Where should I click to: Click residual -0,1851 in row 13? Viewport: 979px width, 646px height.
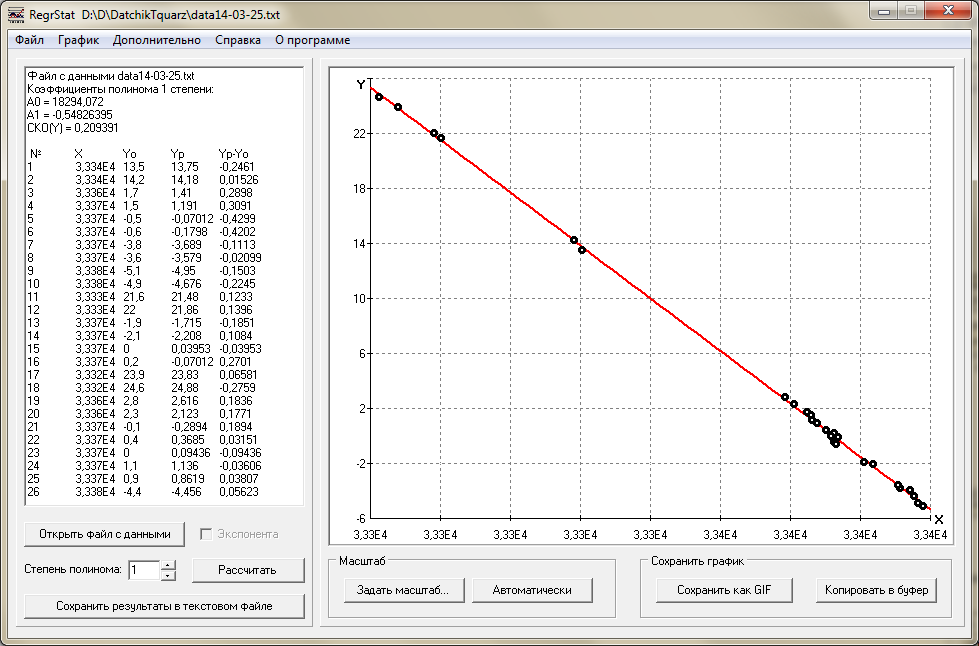tap(238, 323)
